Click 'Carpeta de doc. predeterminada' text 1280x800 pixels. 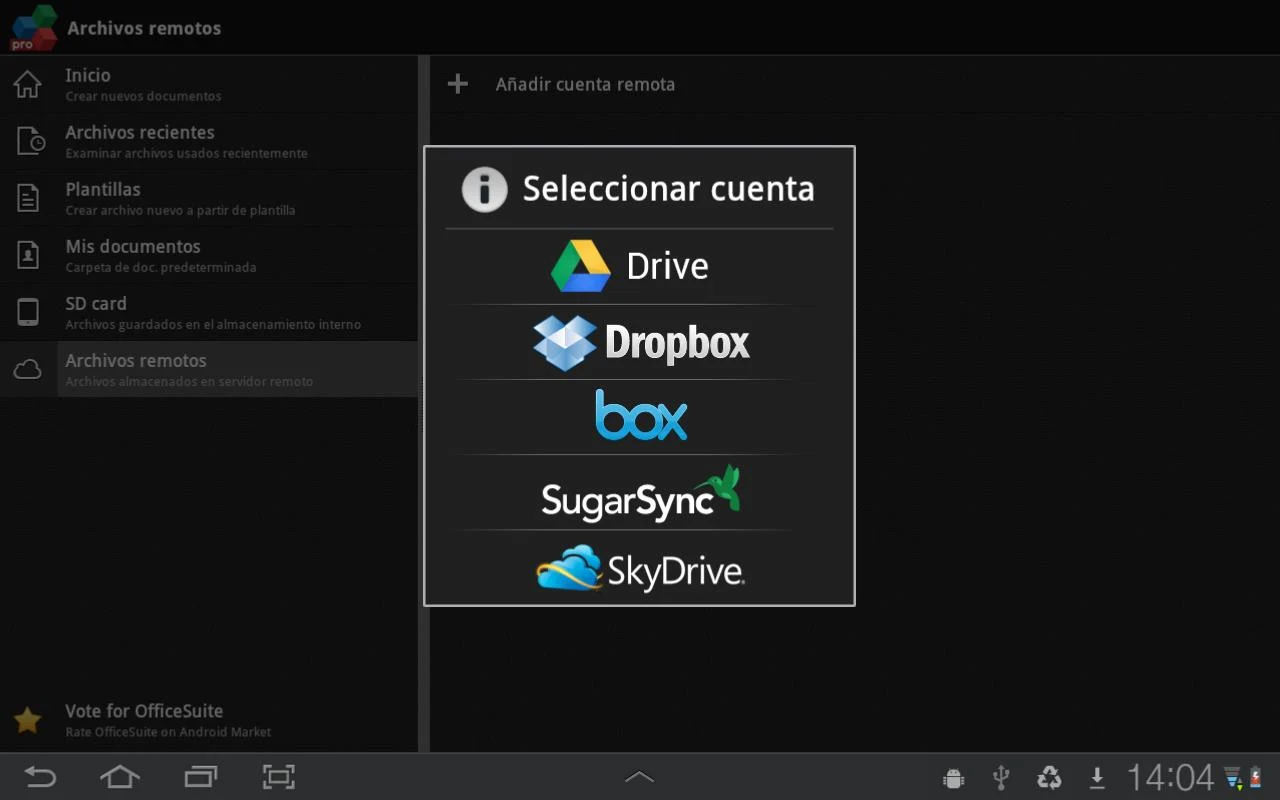coord(161,268)
